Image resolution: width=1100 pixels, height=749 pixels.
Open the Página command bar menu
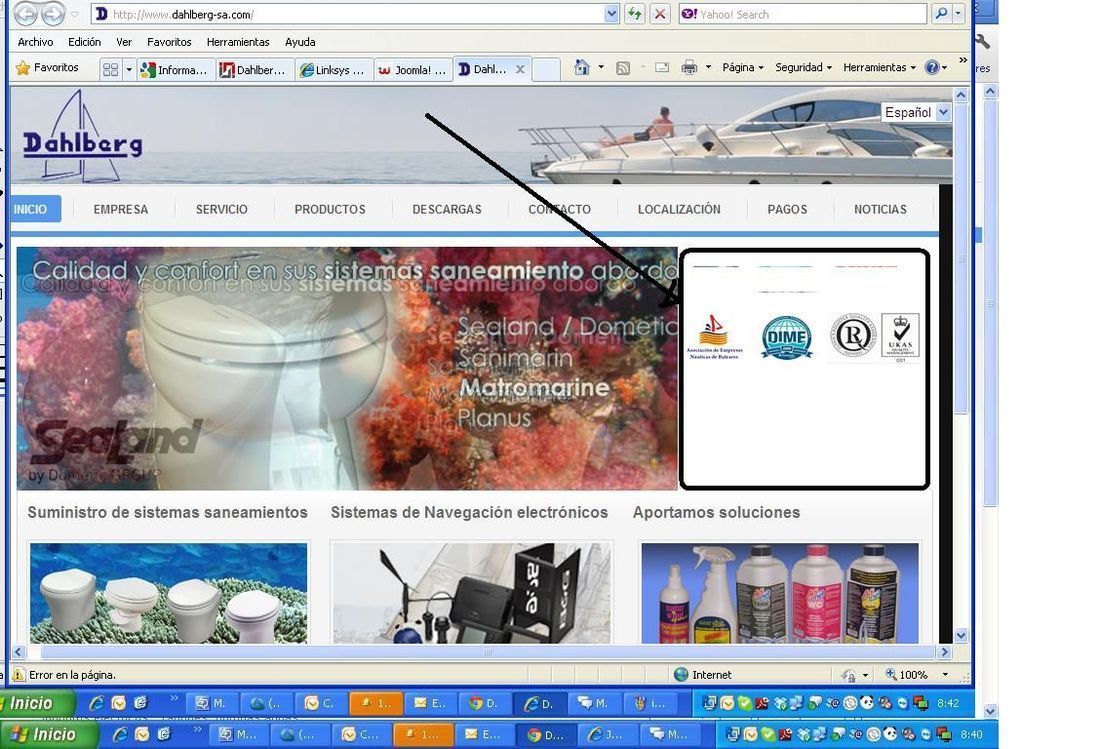[x=743, y=67]
